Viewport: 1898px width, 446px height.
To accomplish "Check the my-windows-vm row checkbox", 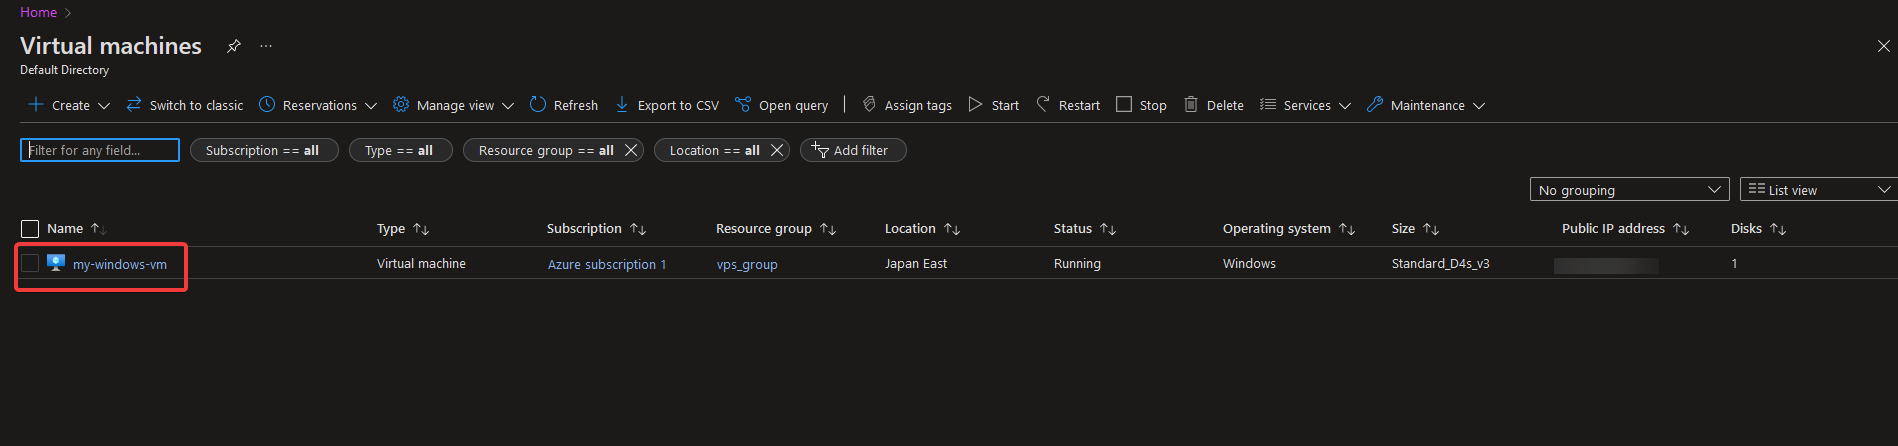I will 30,263.
